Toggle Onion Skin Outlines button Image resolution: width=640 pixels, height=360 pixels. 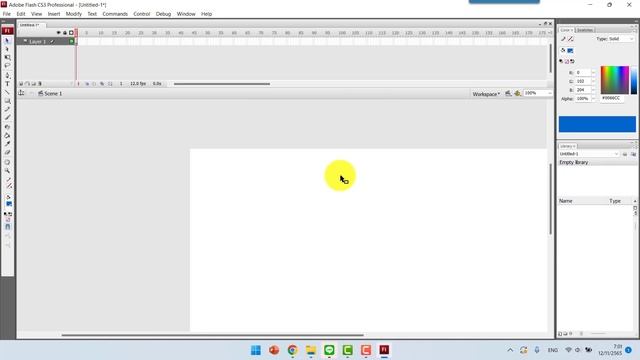coord(94,84)
